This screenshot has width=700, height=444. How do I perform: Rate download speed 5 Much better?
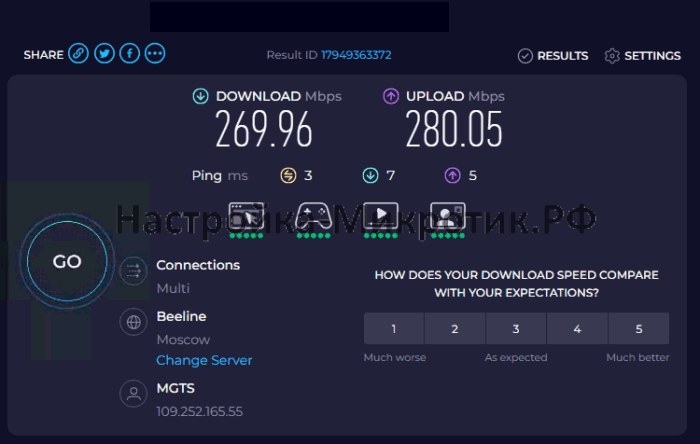[639, 328]
